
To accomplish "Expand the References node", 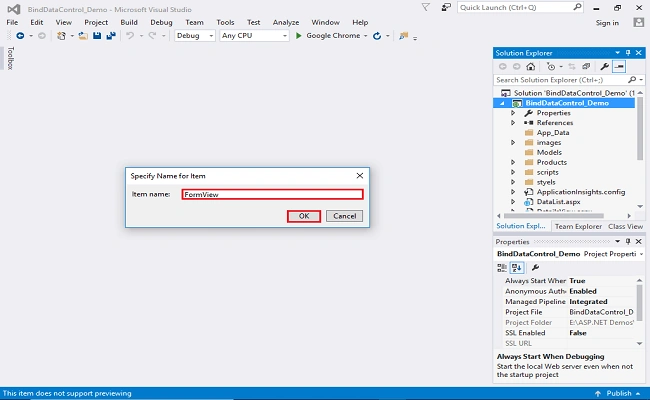I will [x=513, y=123].
